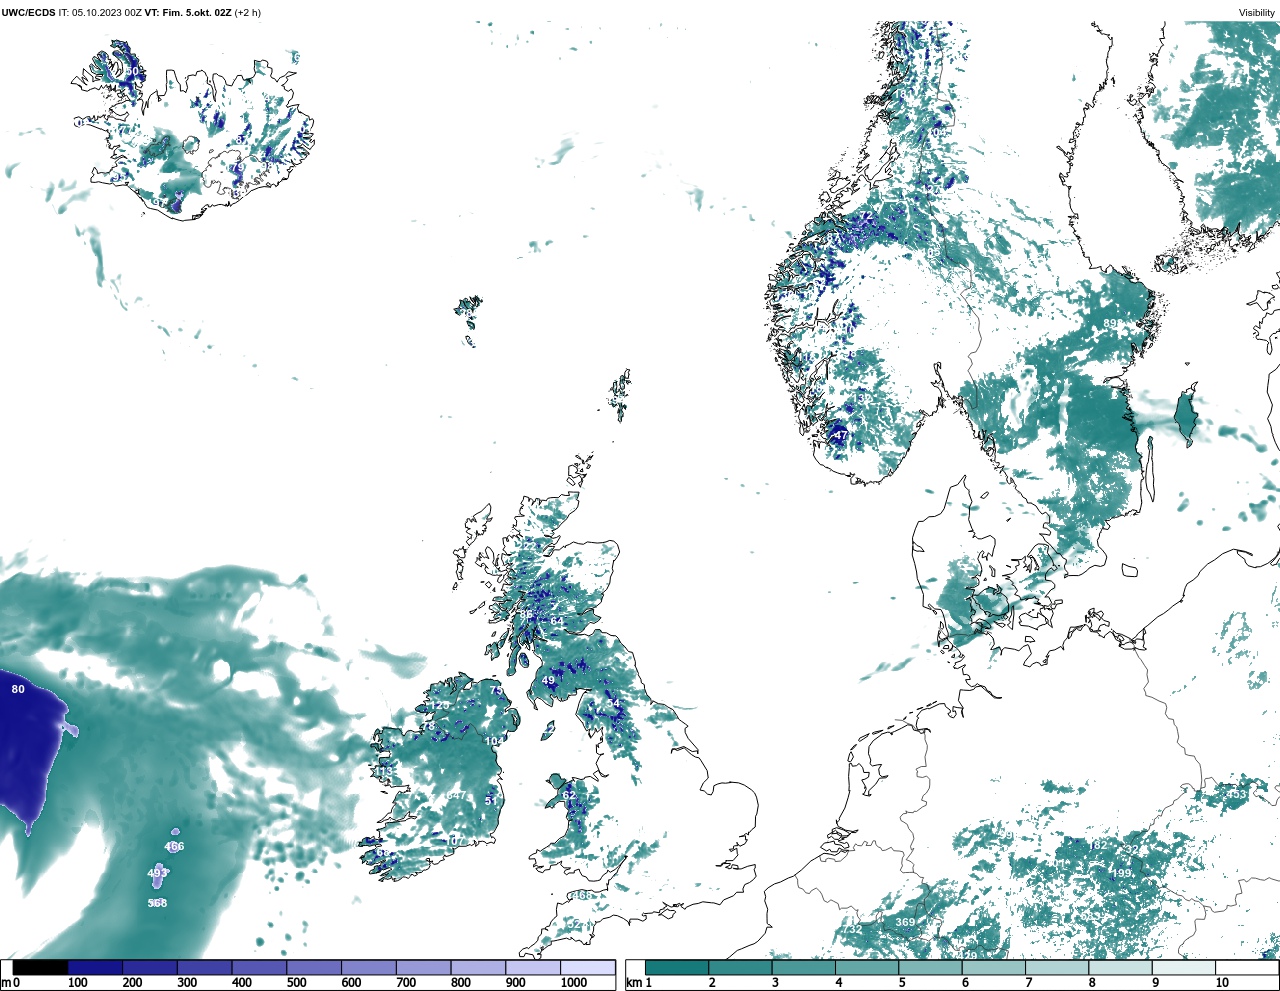1280x991 pixels.
Task: Click the '47' value in southern Norway
Action: pyautogui.click(x=840, y=435)
